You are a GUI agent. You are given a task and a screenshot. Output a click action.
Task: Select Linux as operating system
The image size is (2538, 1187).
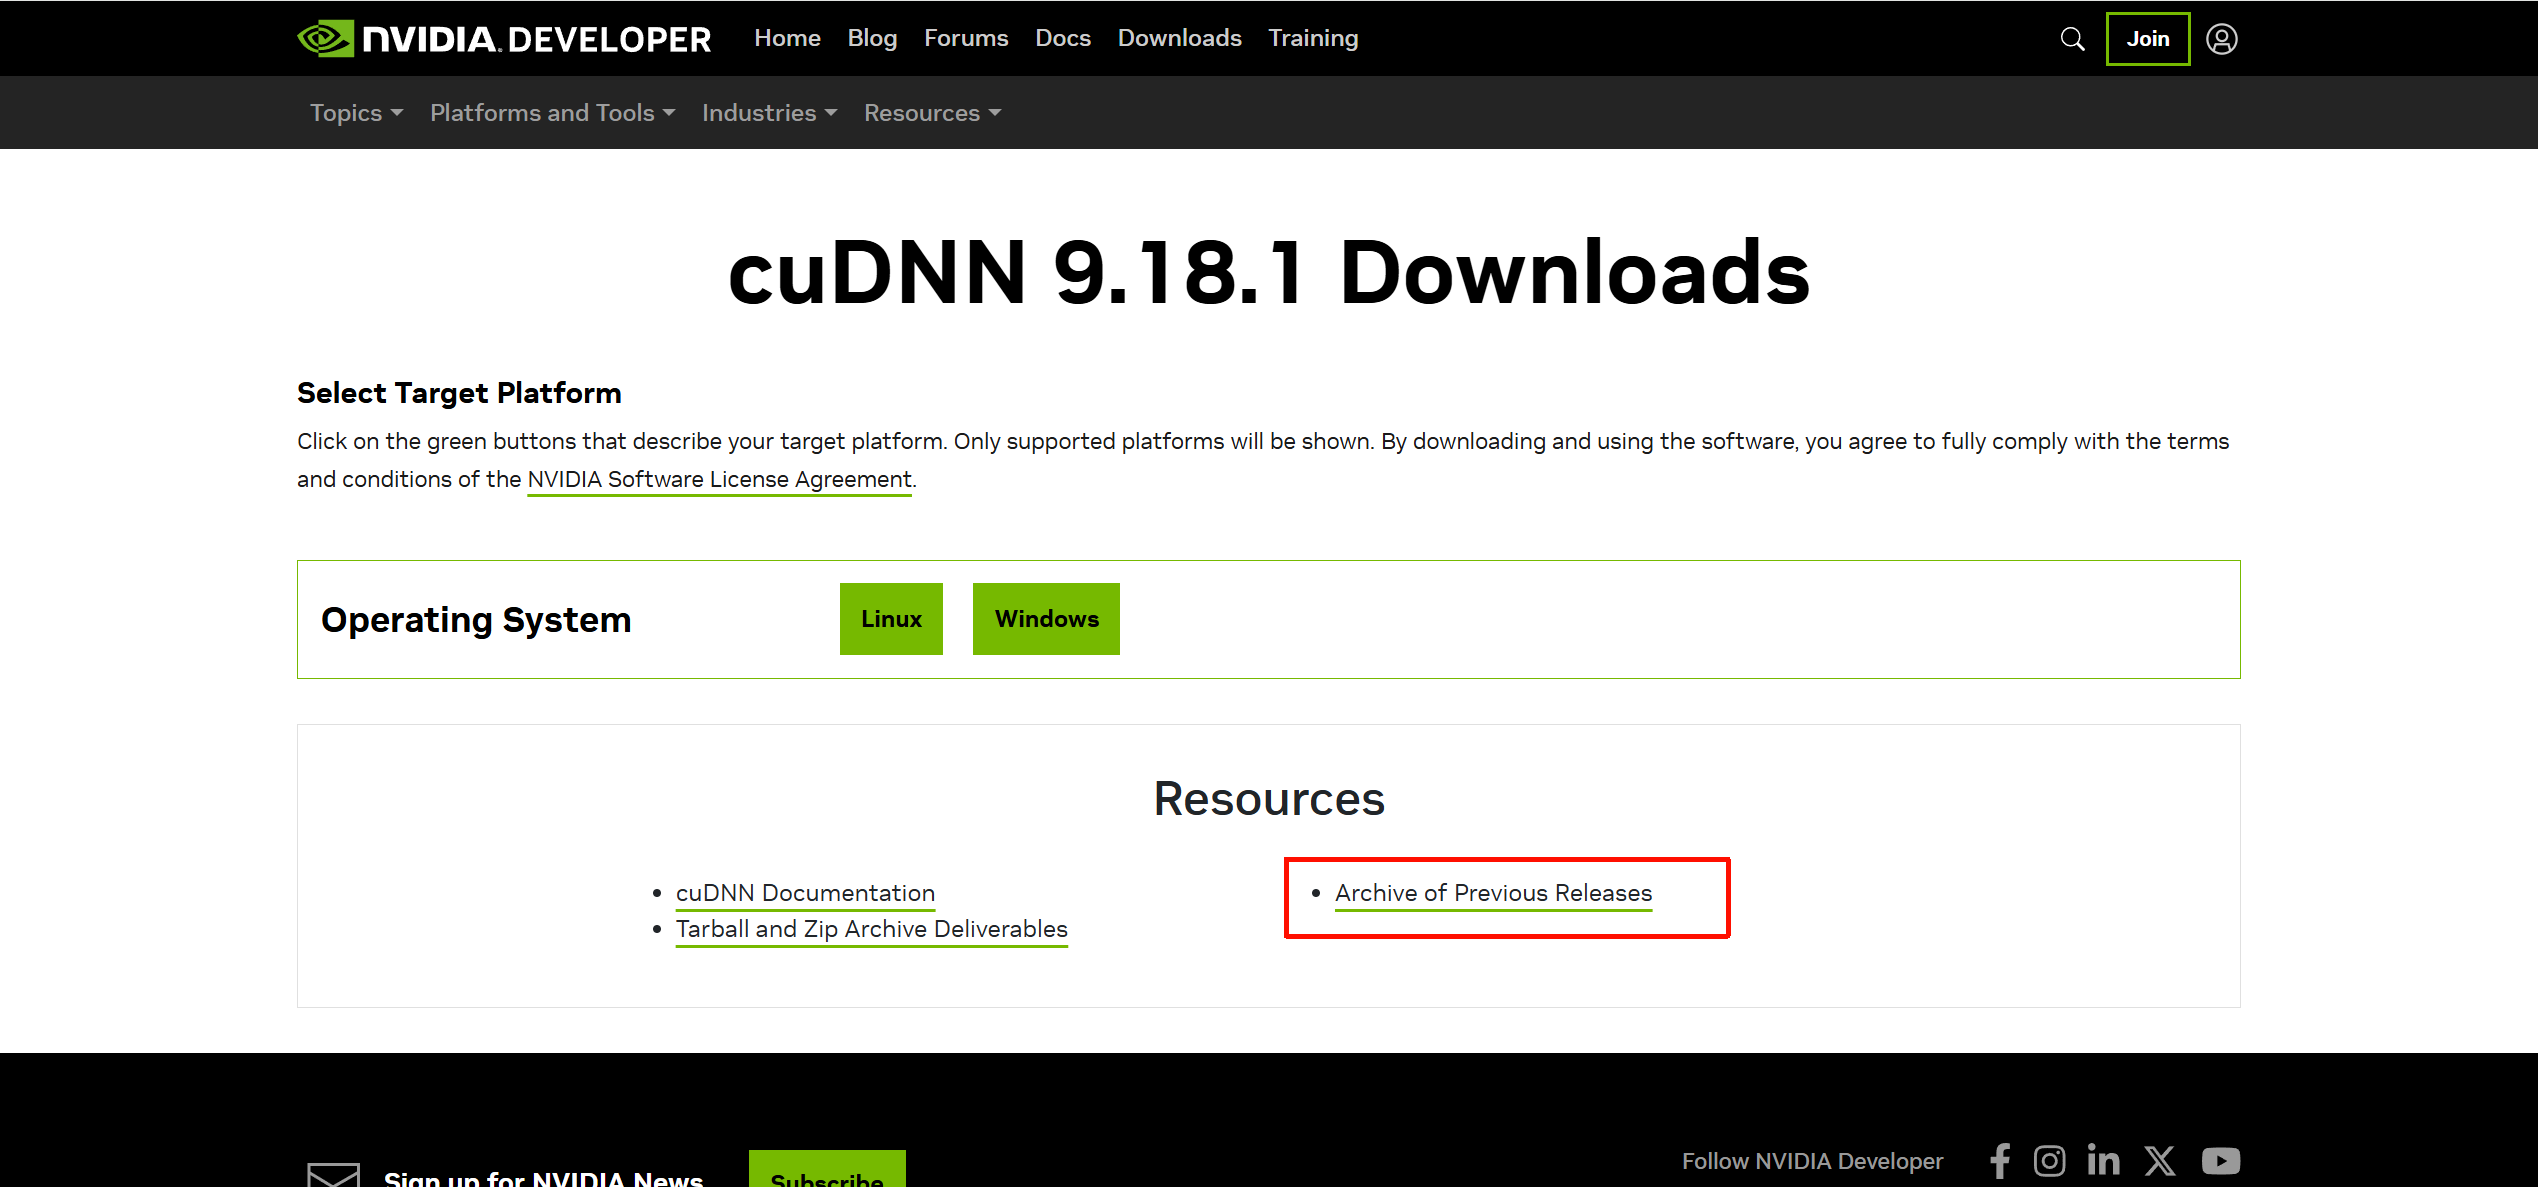tap(891, 619)
